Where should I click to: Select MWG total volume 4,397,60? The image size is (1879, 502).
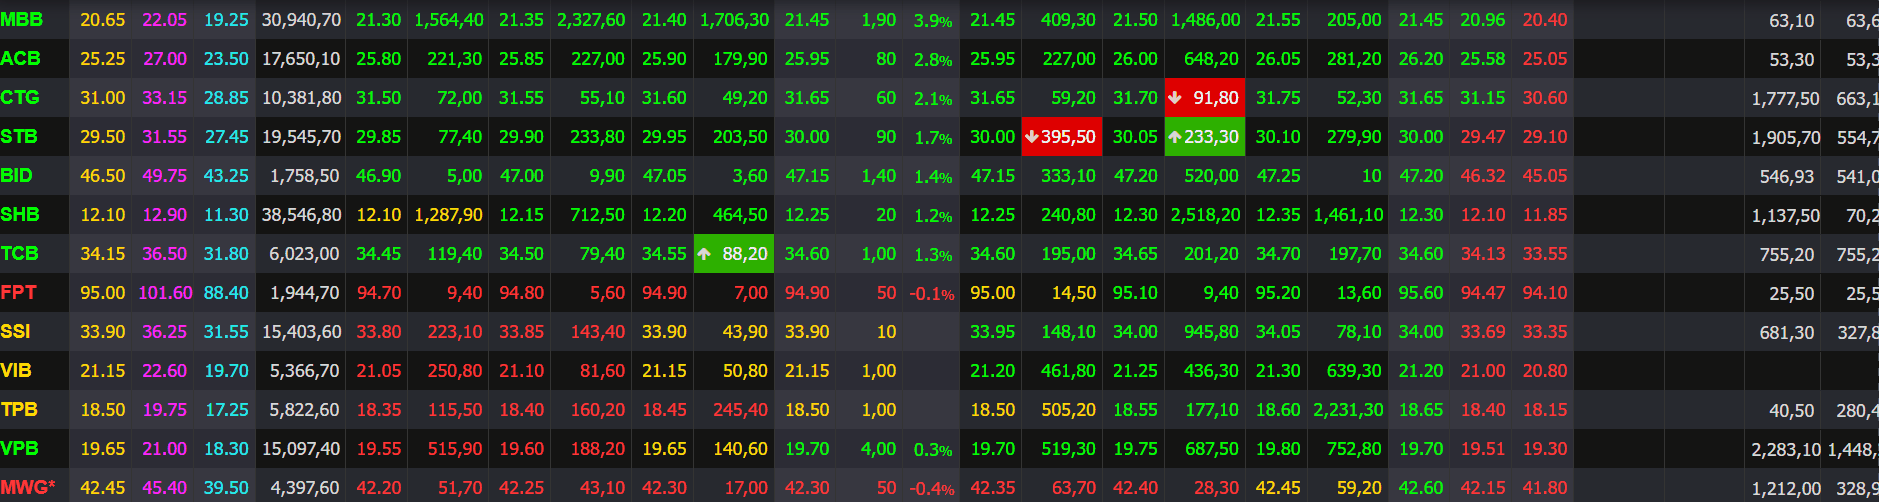[x=305, y=488]
